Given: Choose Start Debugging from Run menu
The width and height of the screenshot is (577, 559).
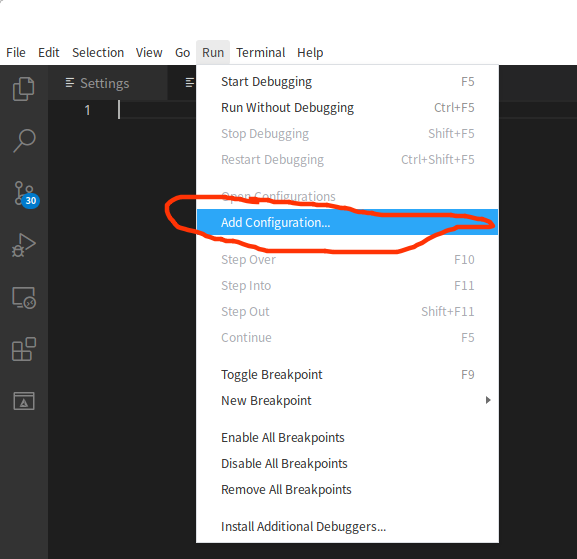Looking at the screenshot, I should pyautogui.click(x=347, y=81).
